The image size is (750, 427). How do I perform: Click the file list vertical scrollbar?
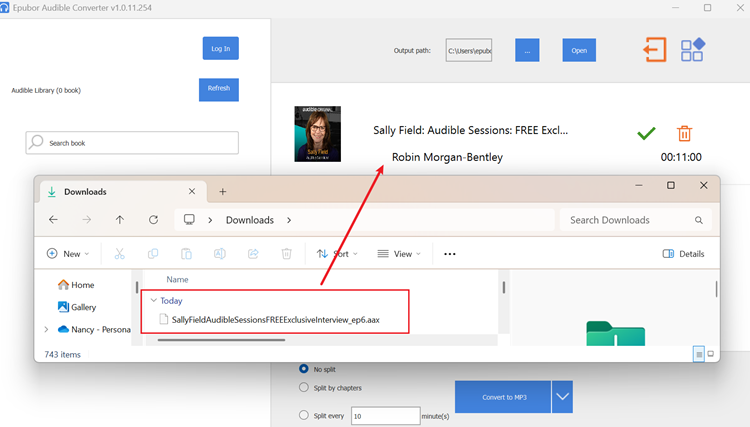click(504, 287)
